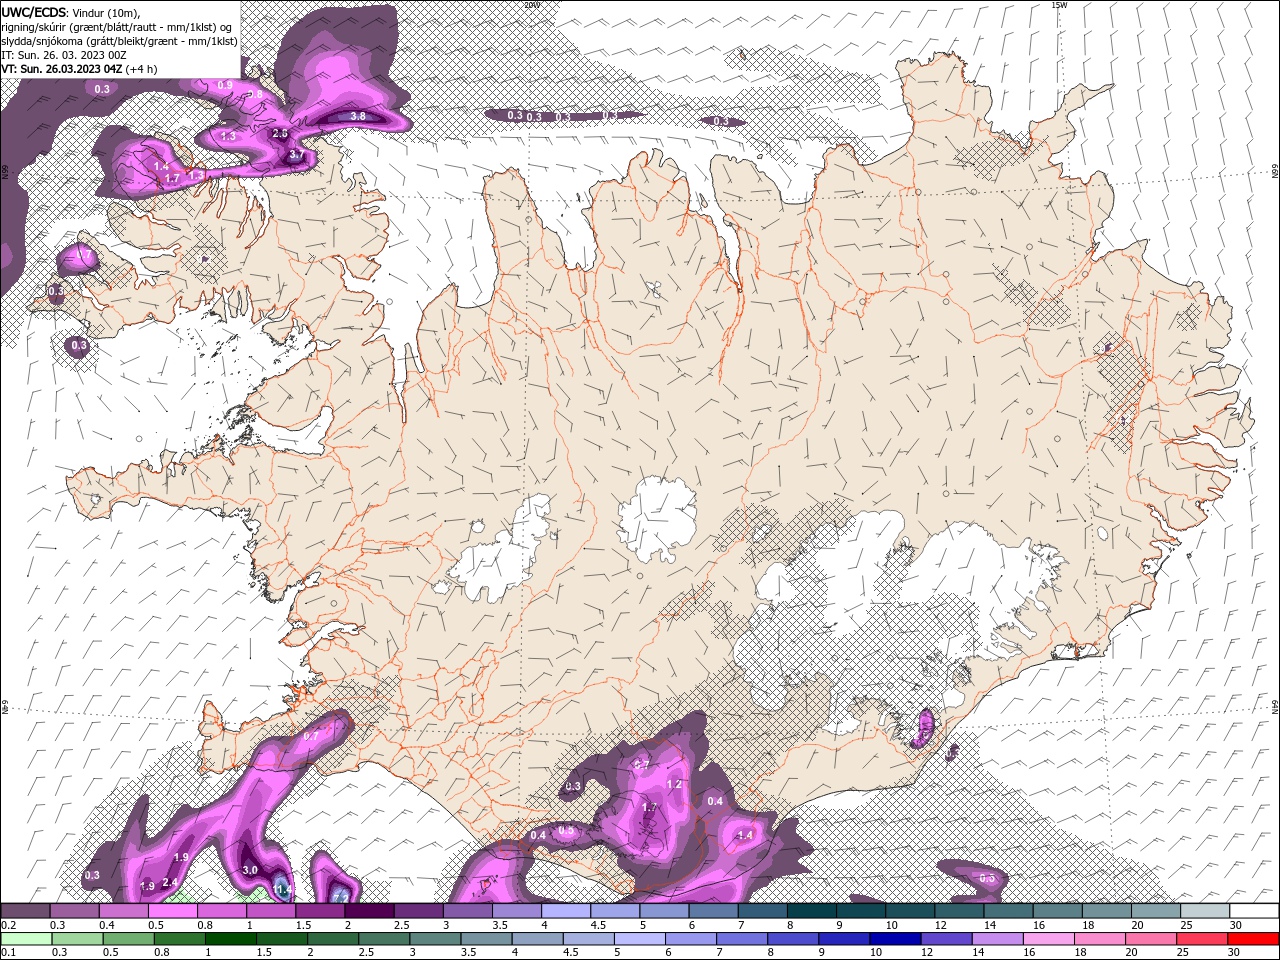Click the 30 label on the rain scale

click(x=1236, y=953)
